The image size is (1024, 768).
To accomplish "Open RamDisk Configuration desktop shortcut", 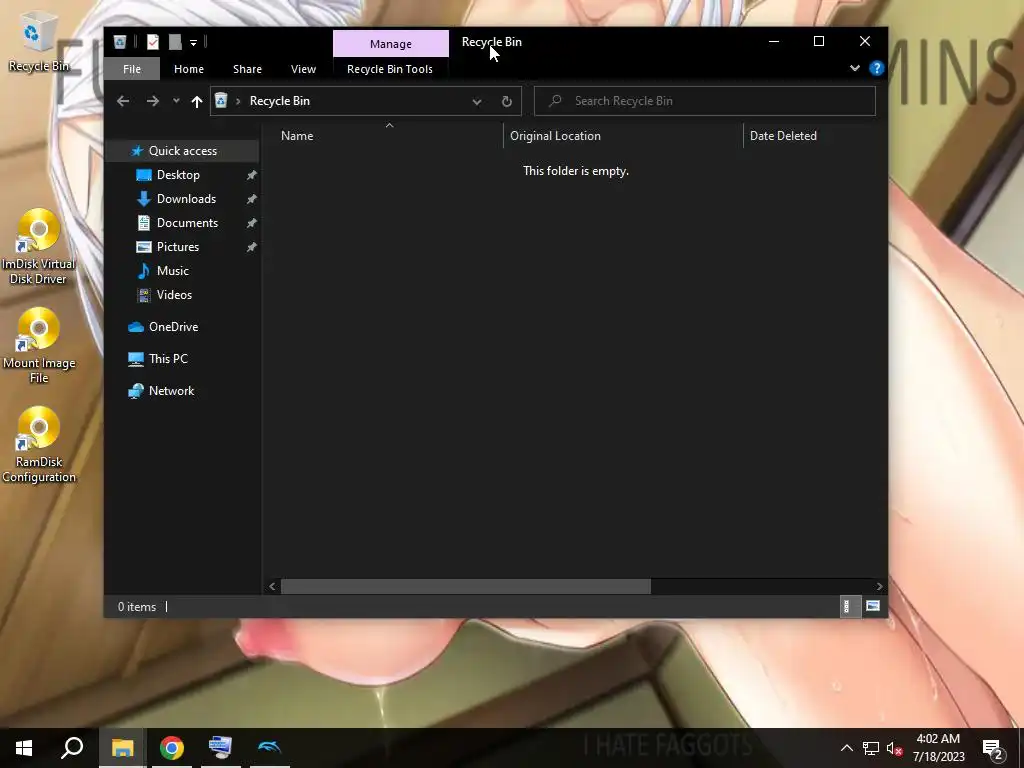I will pos(39,445).
